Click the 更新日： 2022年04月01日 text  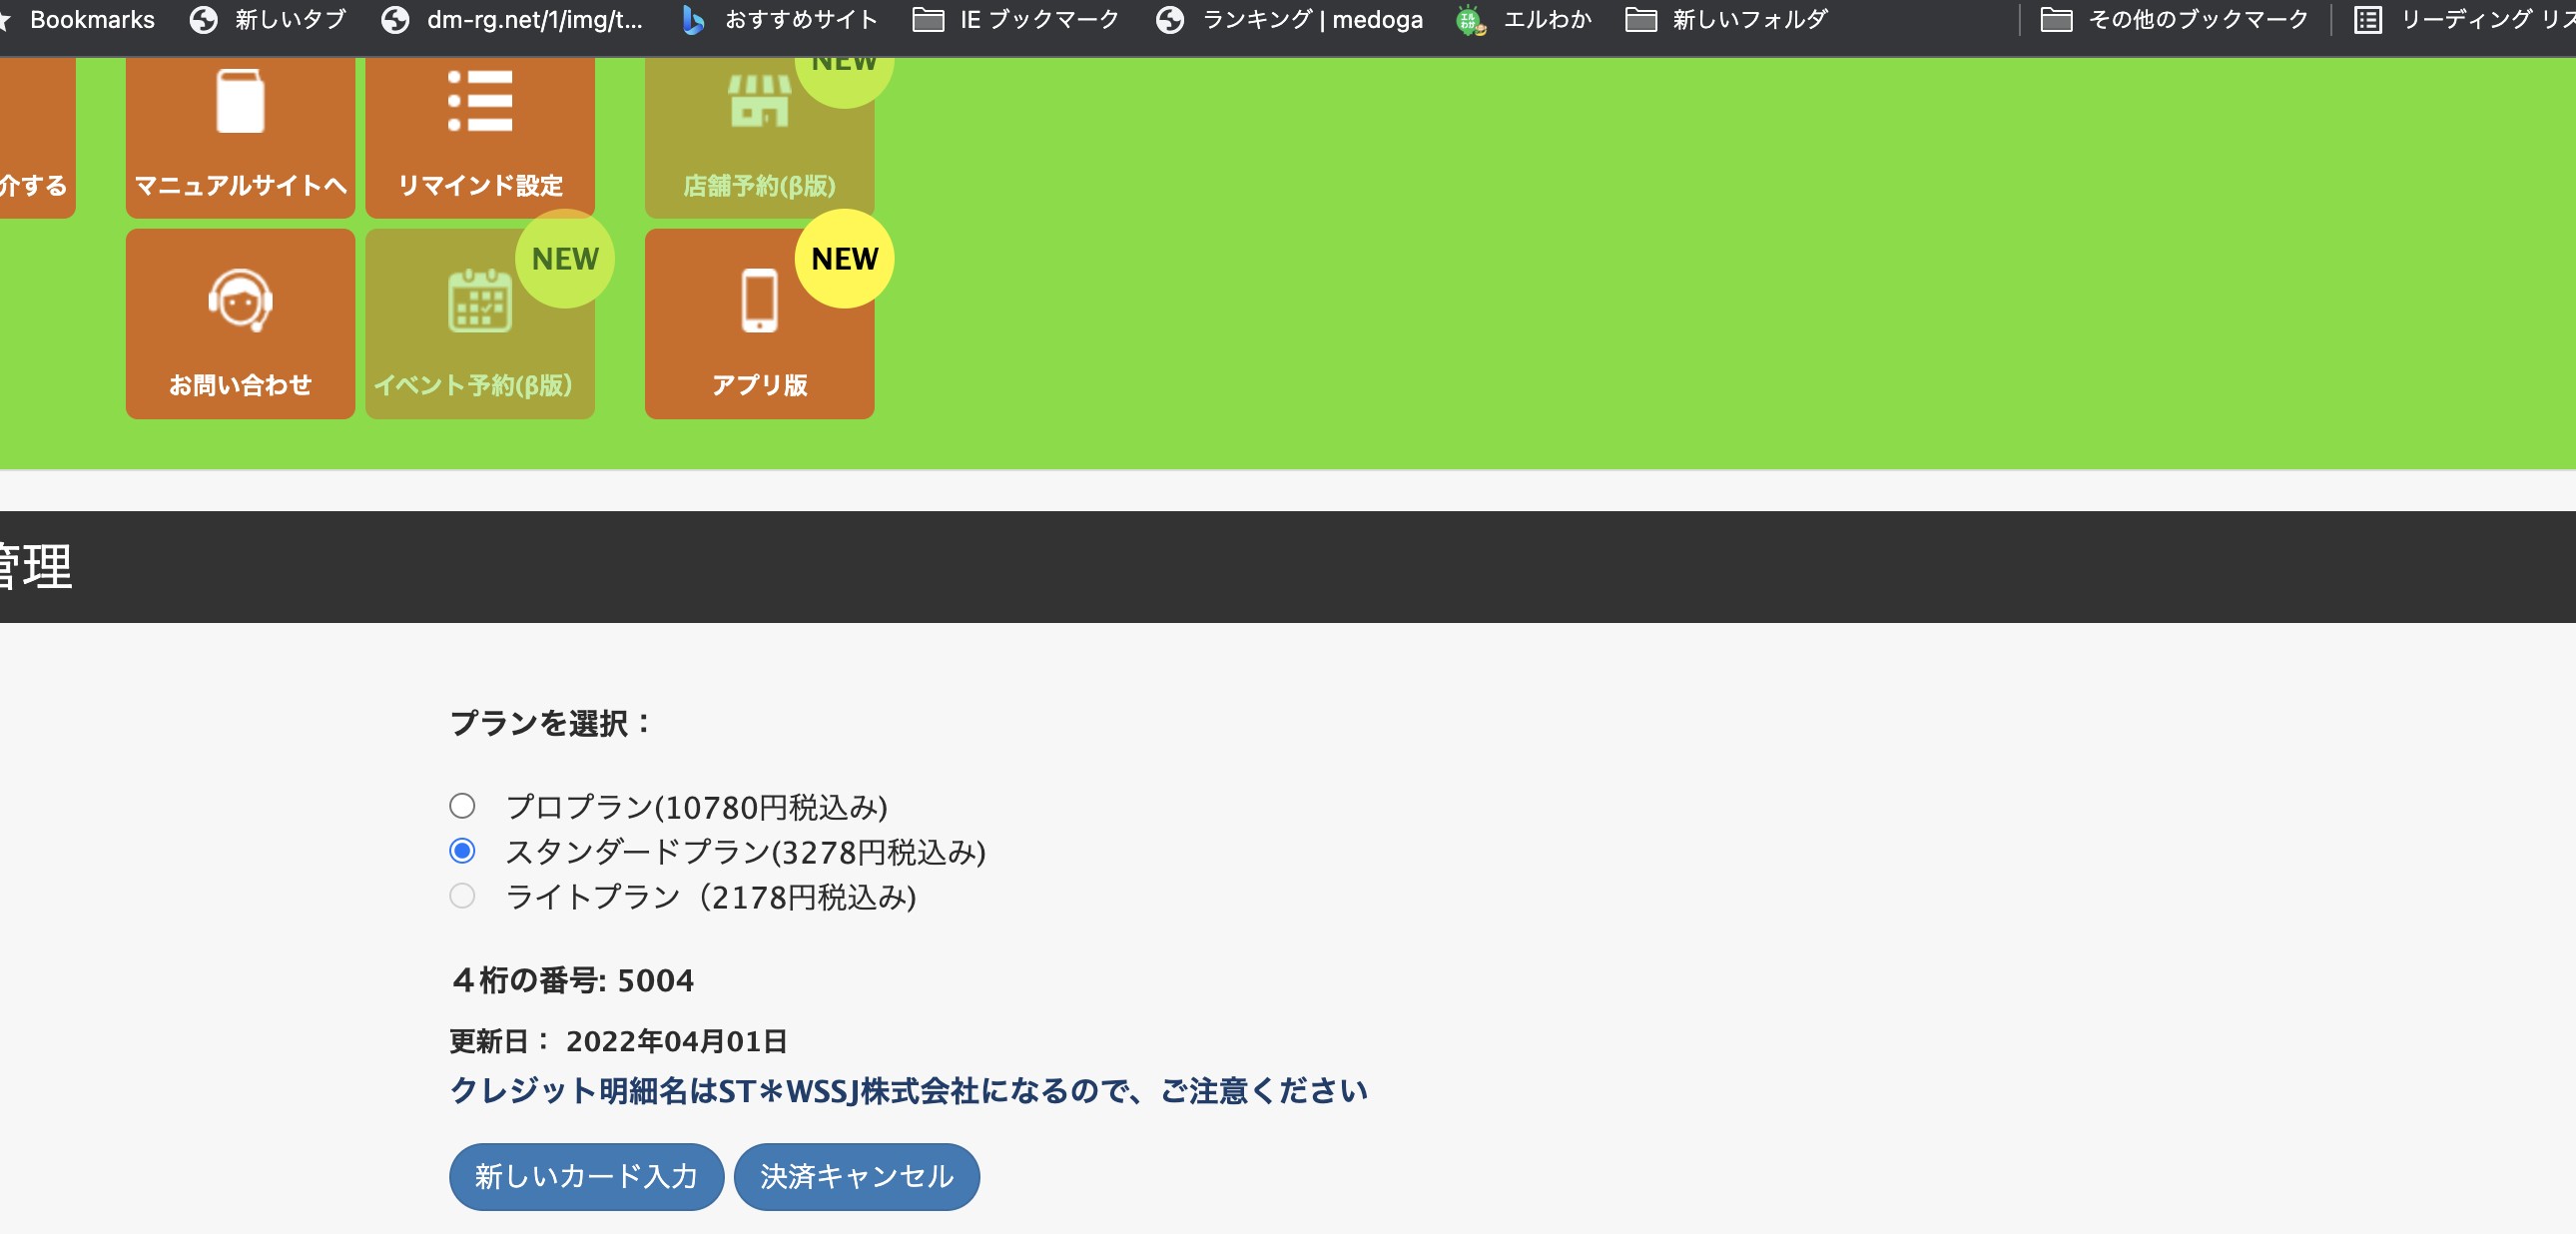[619, 1042]
